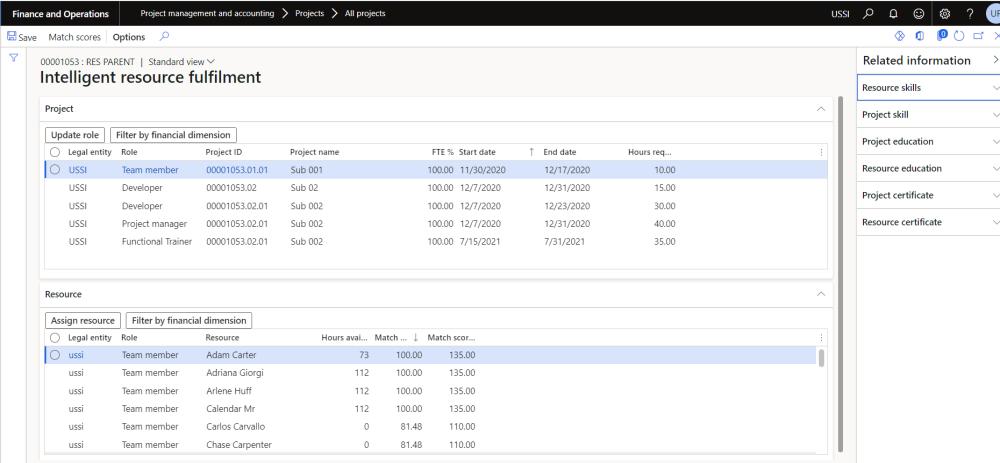Sort by the Start date column header
Viewport: 1000px width, 463px height.
tap(478, 152)
